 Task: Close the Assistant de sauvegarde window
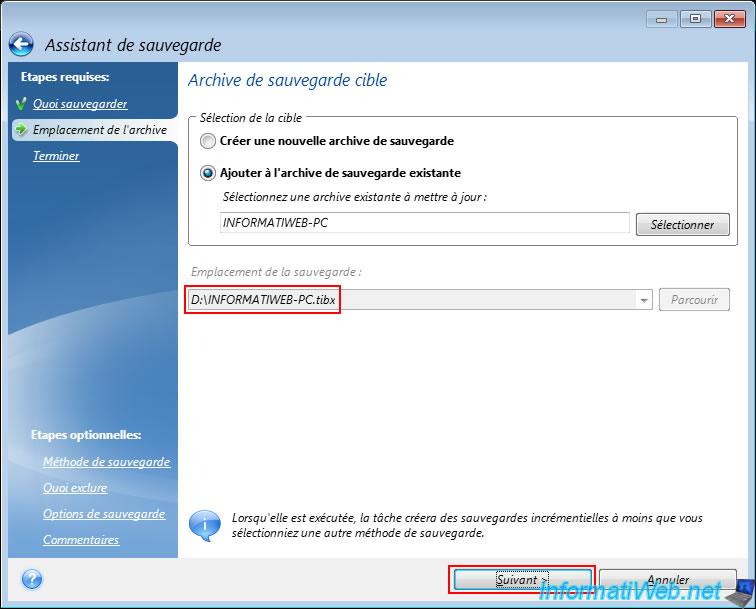coord(729,19)
